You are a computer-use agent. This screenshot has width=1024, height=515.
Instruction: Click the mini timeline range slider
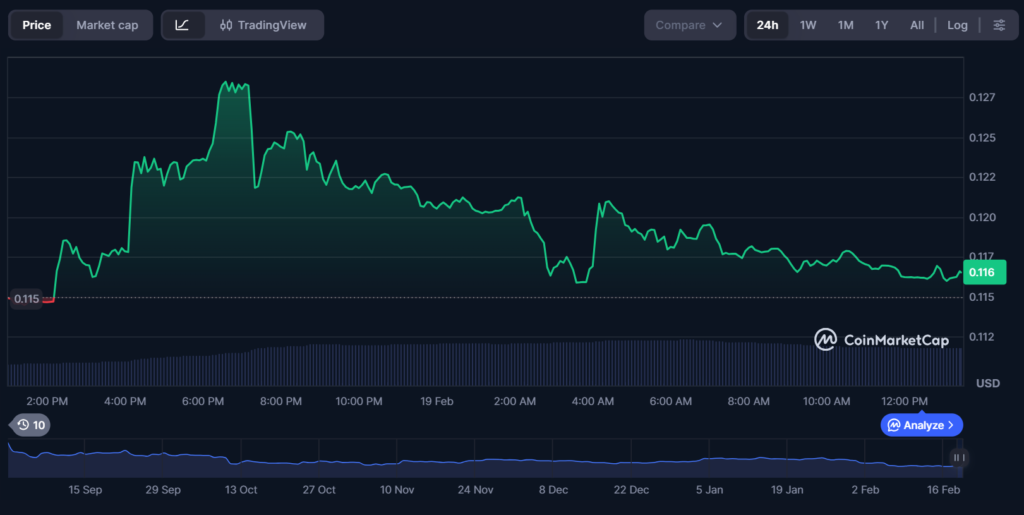click(x=480, y=460)
